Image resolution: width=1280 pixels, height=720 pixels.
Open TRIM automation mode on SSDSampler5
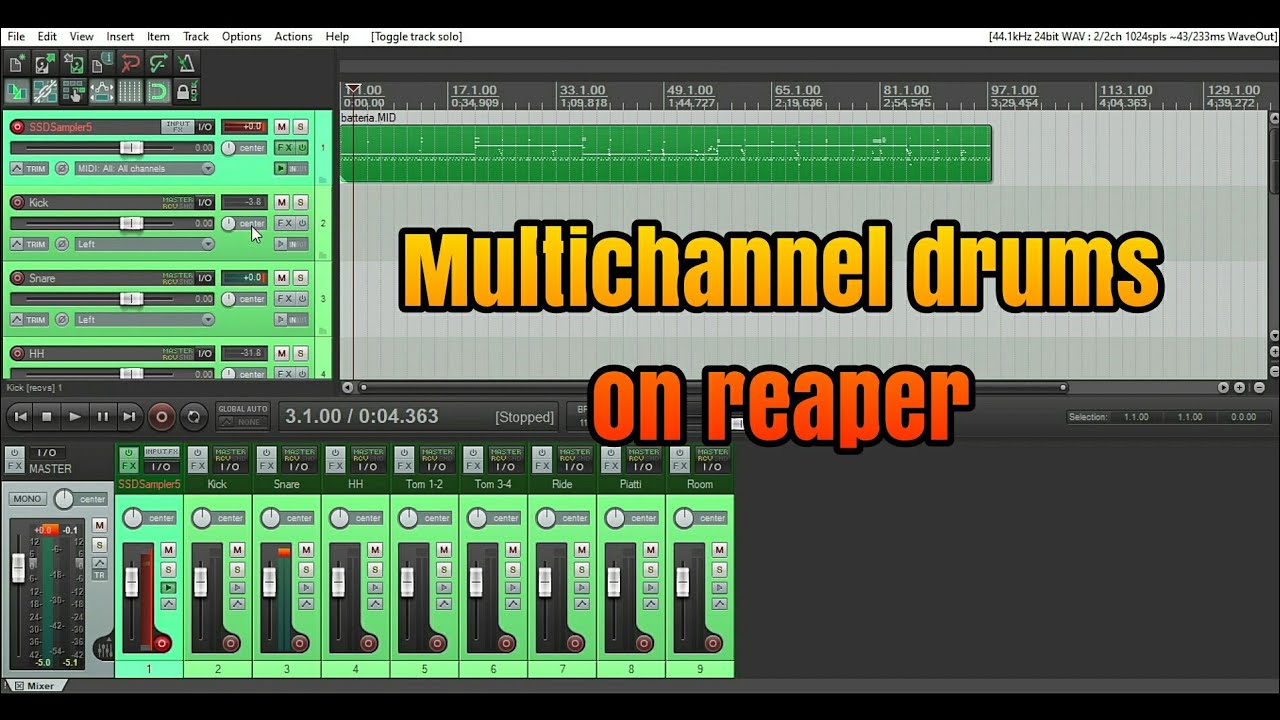(30, 169)
